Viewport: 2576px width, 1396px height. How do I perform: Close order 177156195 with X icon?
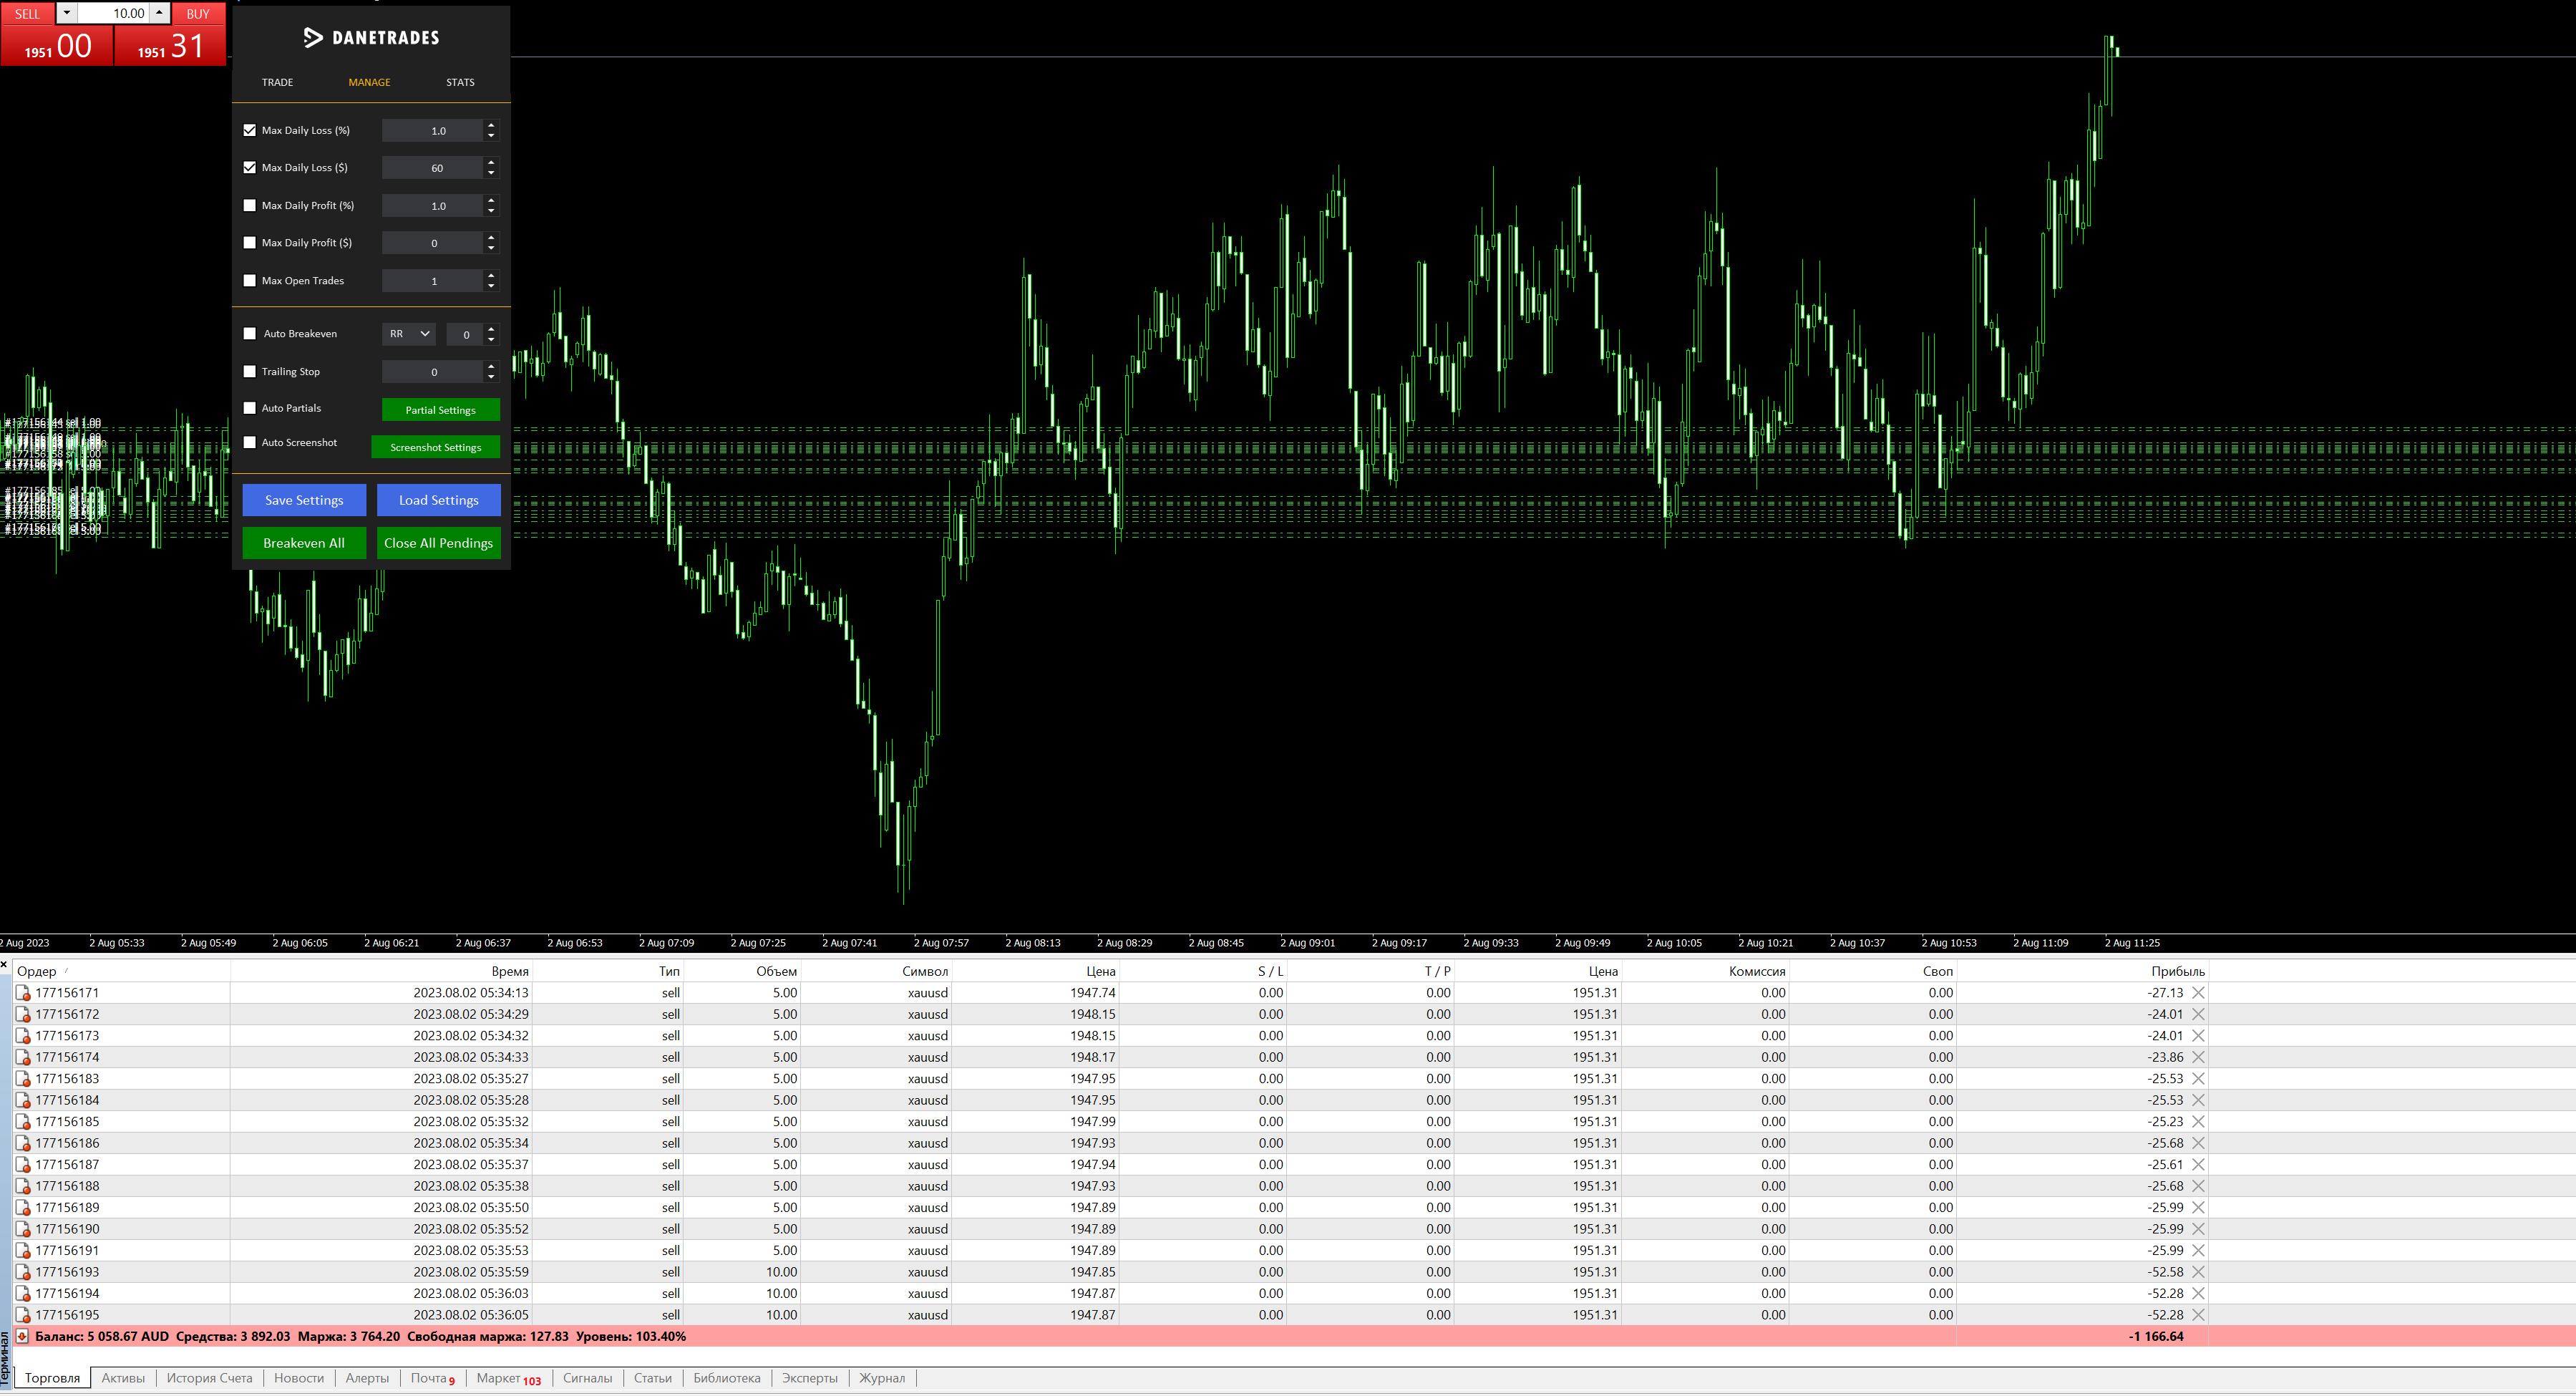(x=2198, y=1315)
